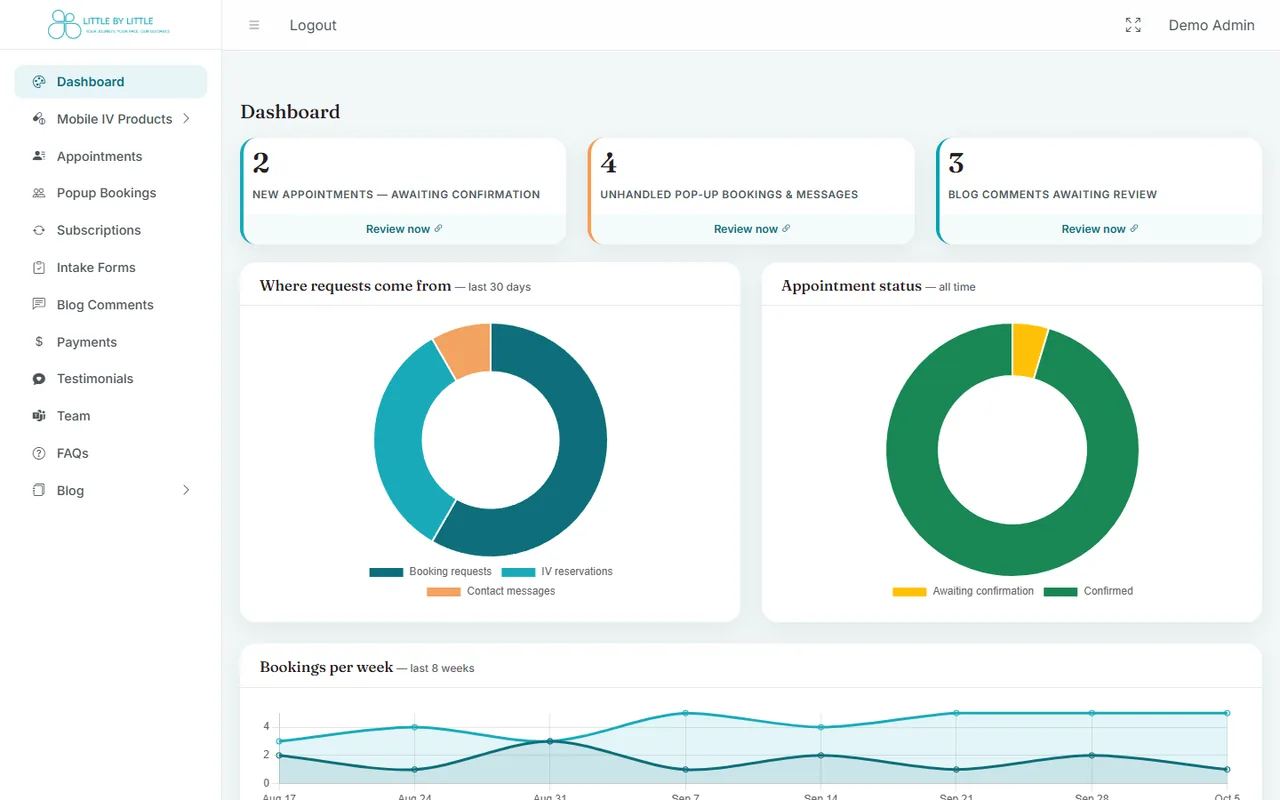Click the Payments dollar icon
Screen dimensions: 1280x800
pyautogui.click(x=39, y=342)
